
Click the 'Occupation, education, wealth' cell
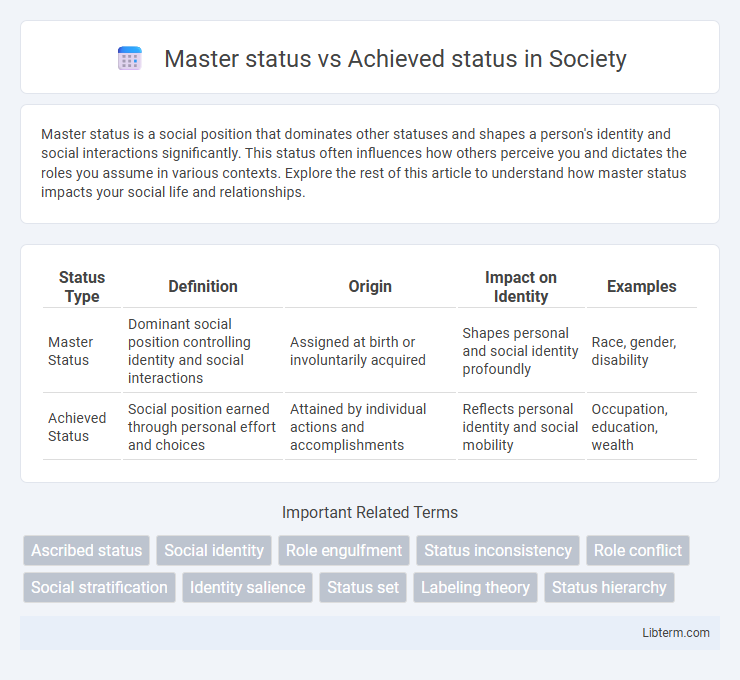pyautogui.click(x=641, y=427)
